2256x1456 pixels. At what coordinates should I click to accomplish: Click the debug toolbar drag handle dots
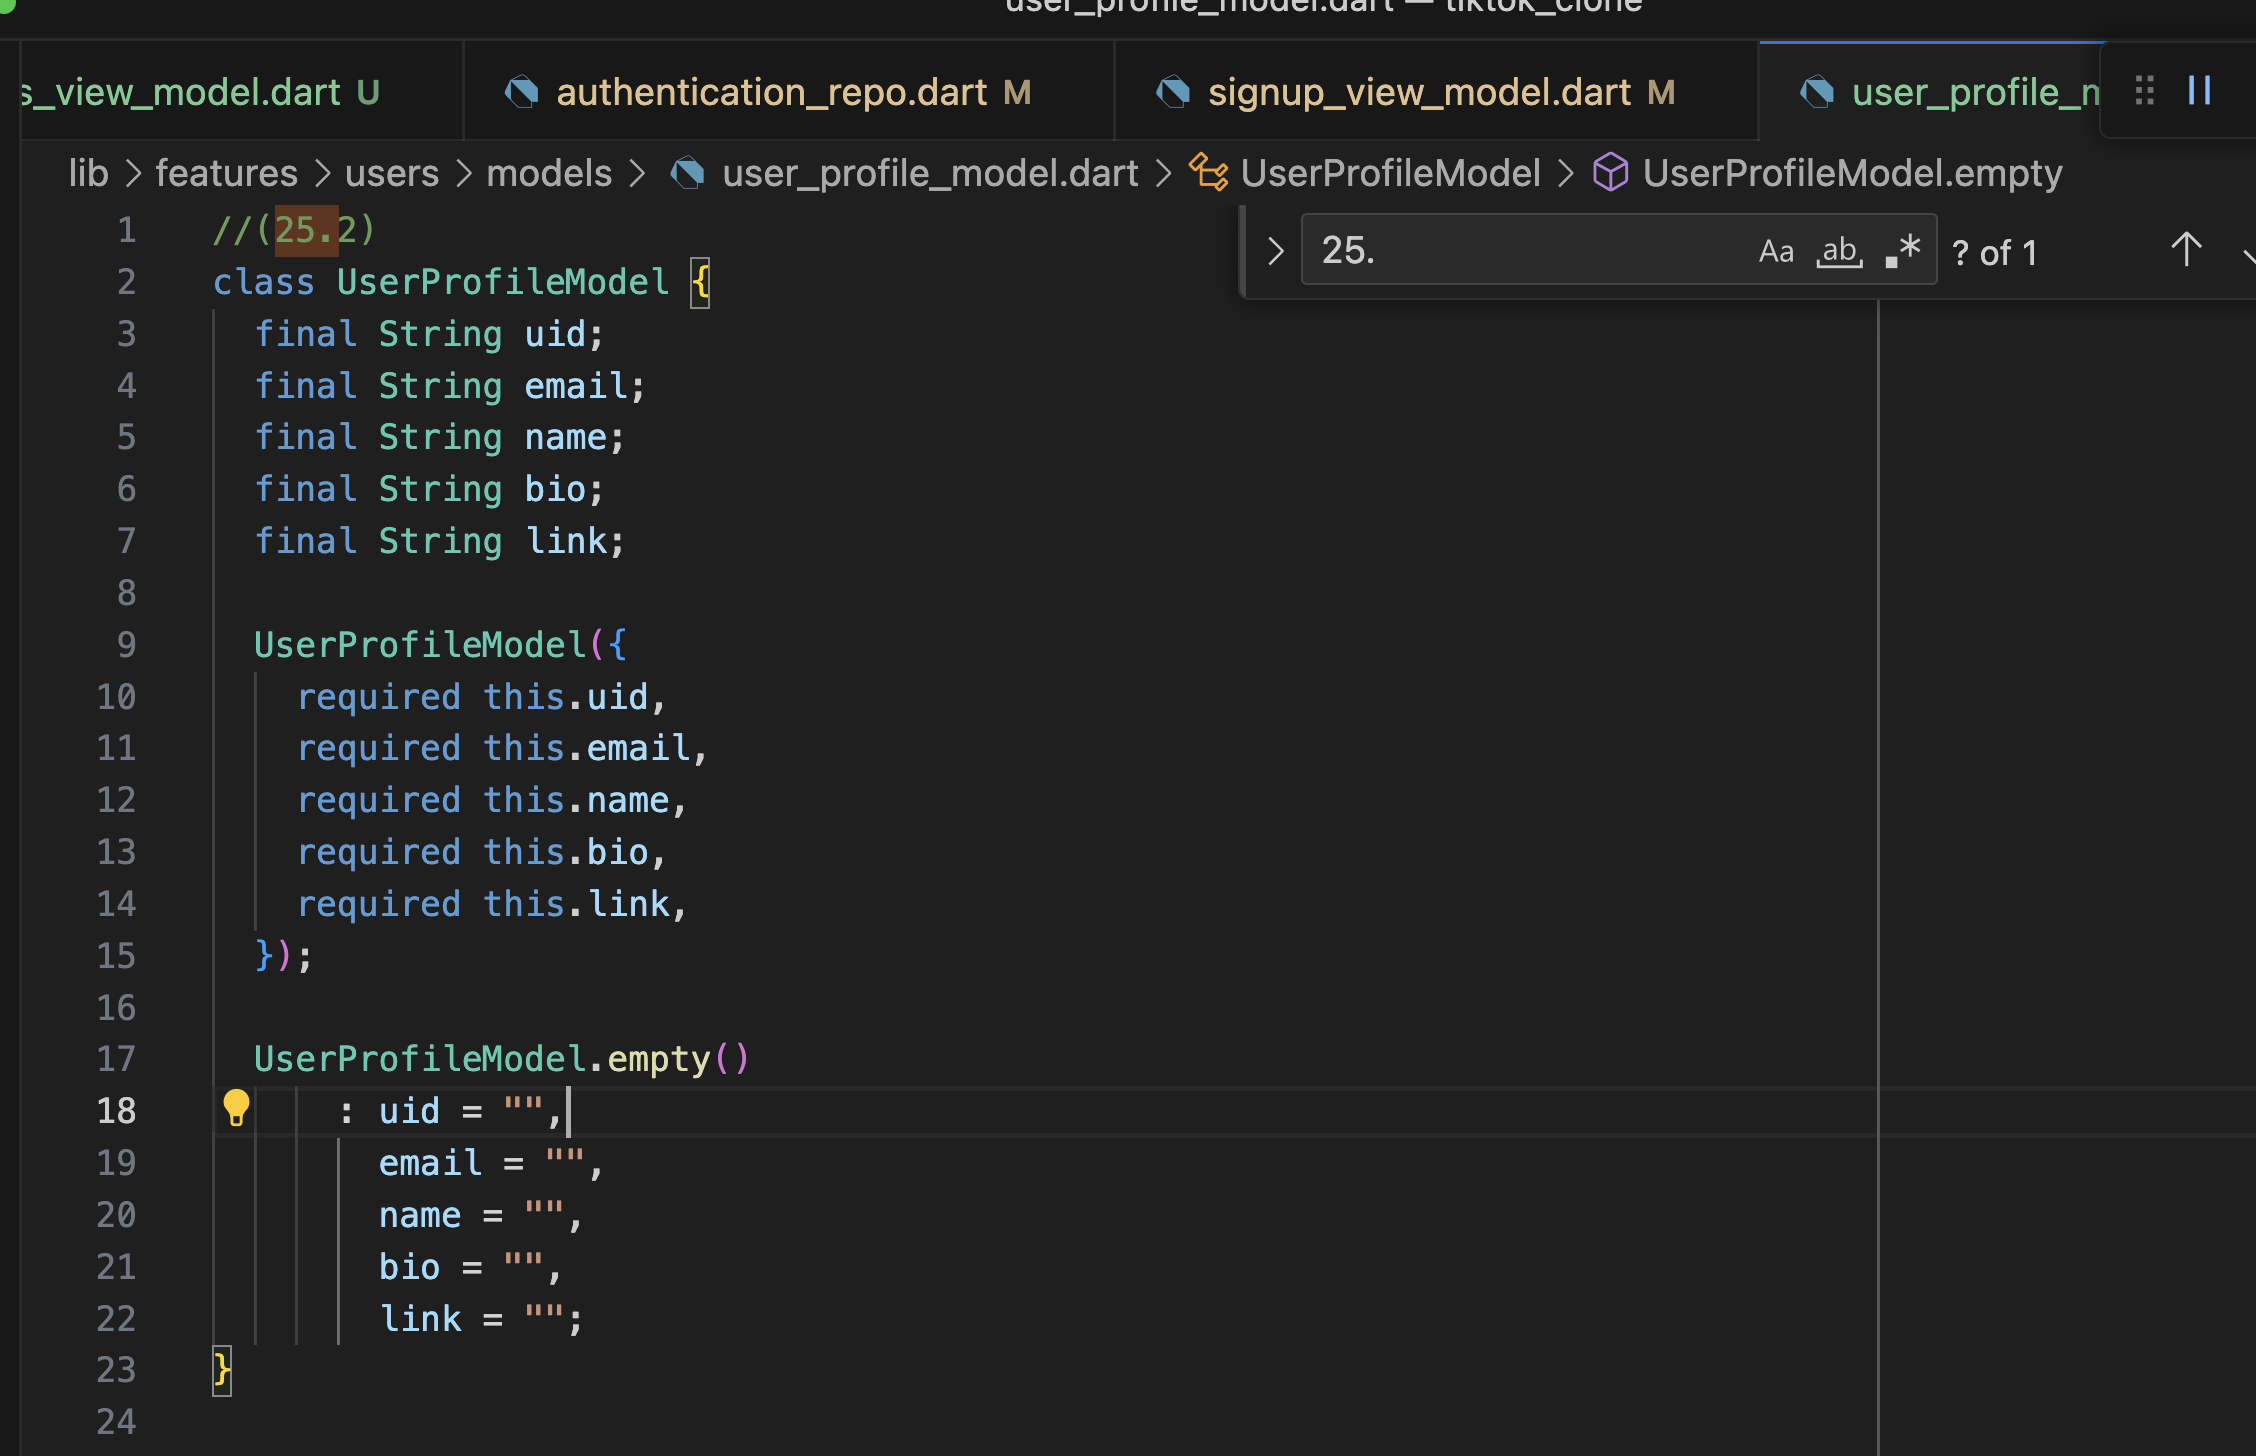(2144, 91)
